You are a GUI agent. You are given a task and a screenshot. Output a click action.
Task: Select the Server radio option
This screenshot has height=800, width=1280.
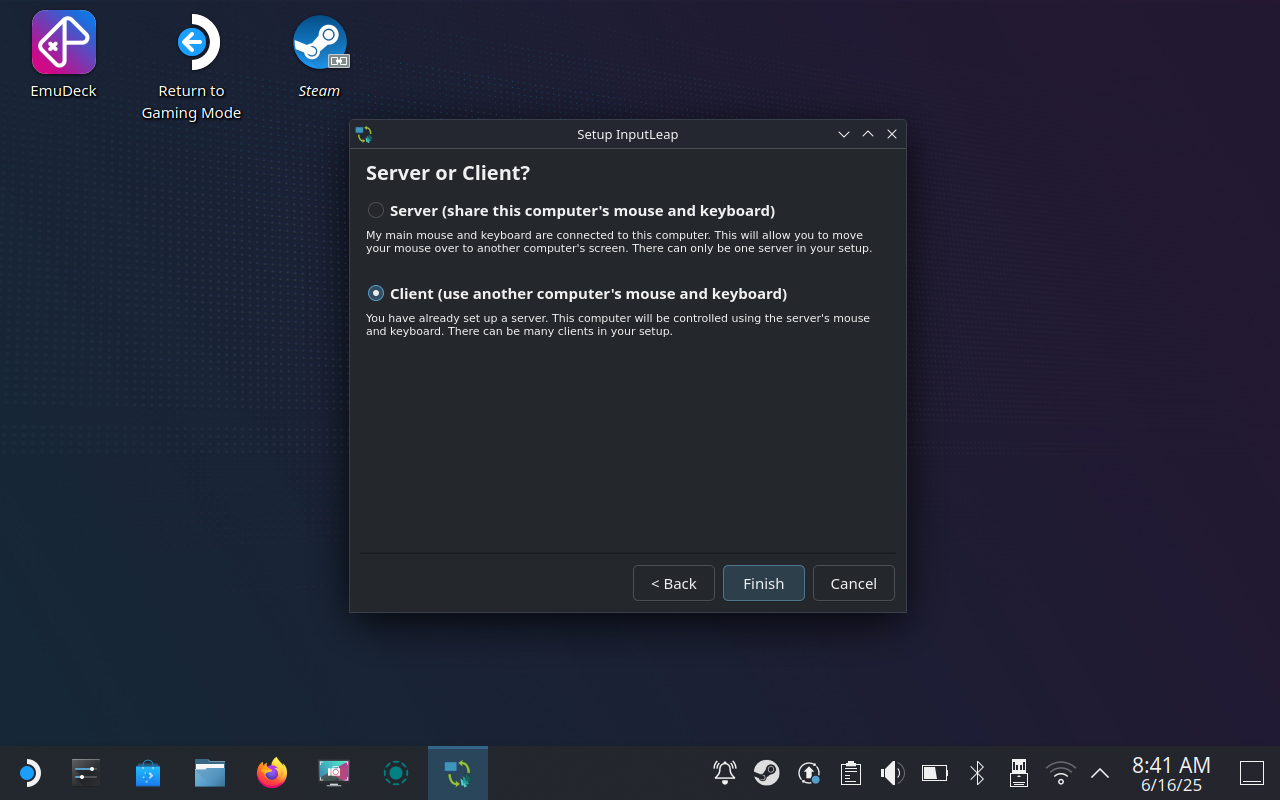tap(376, 210)
